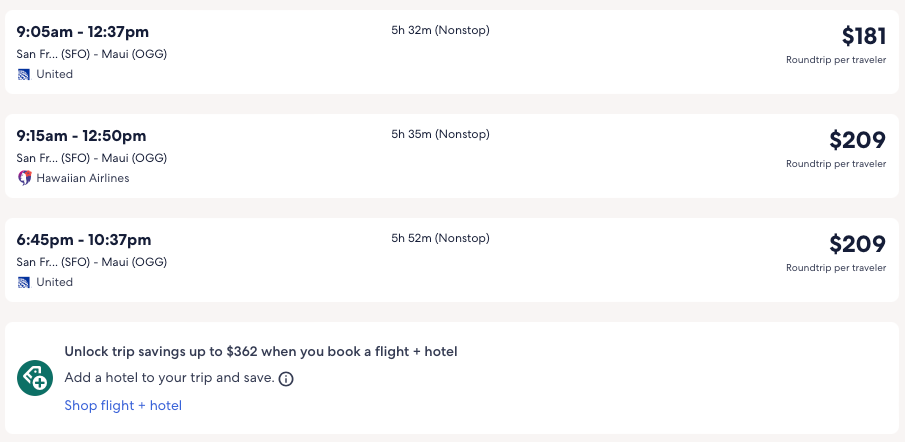Select the 6:45pm - 10:37pm United flight
905x442 pixels.
pyautogui.click(x=84, y=239)
